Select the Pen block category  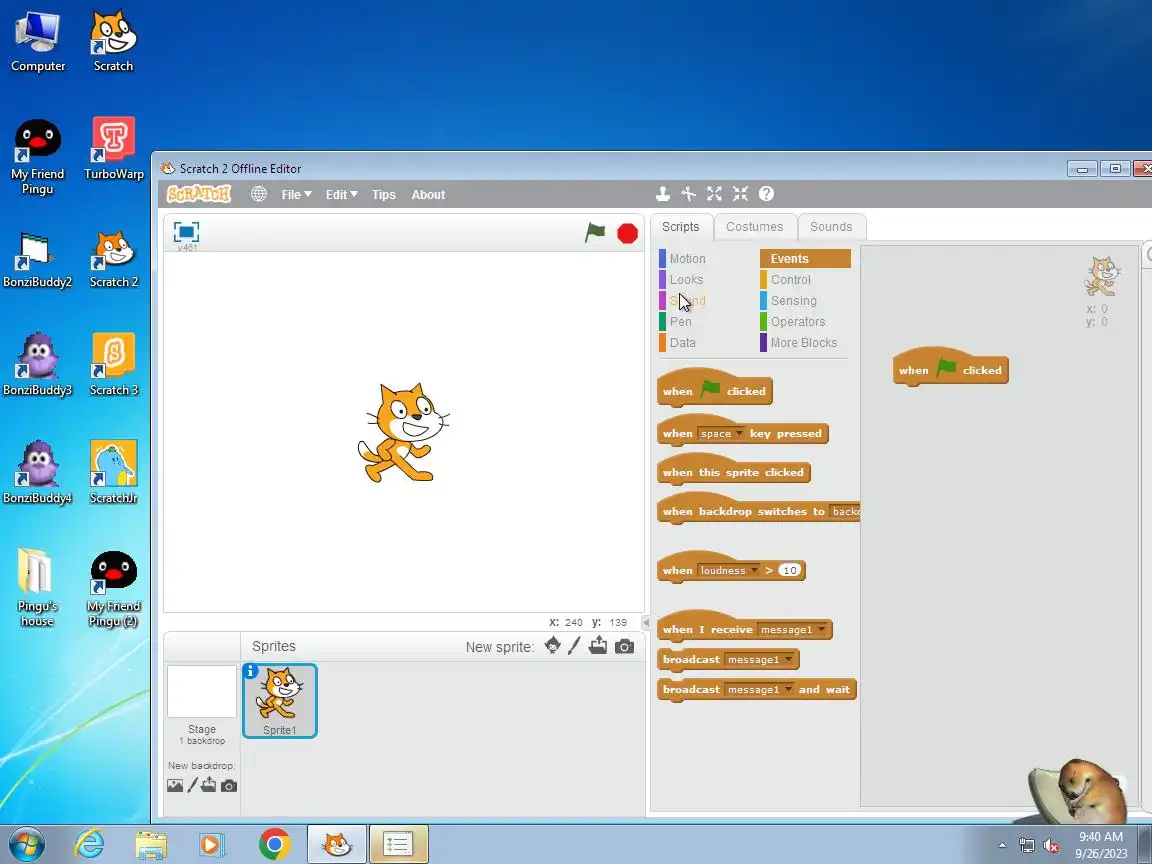680,322
